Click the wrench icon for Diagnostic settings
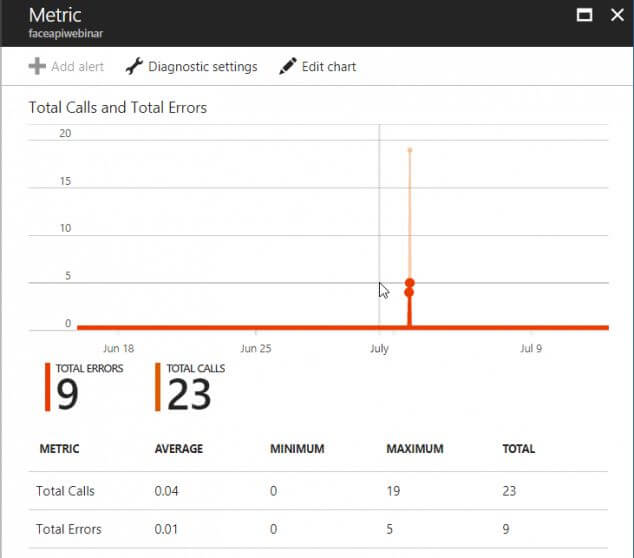Viewport: 634px width, 558px height. 134,67
